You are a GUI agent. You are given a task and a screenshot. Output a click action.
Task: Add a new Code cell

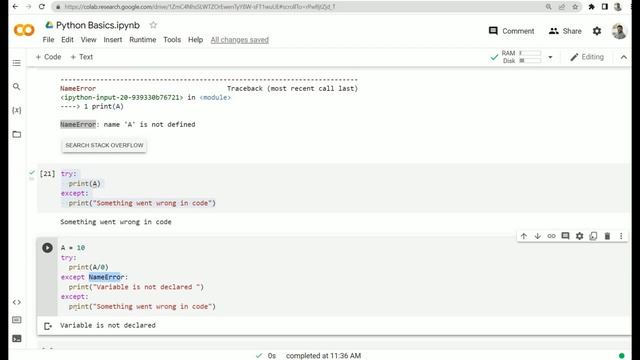[x=48, y=57]
